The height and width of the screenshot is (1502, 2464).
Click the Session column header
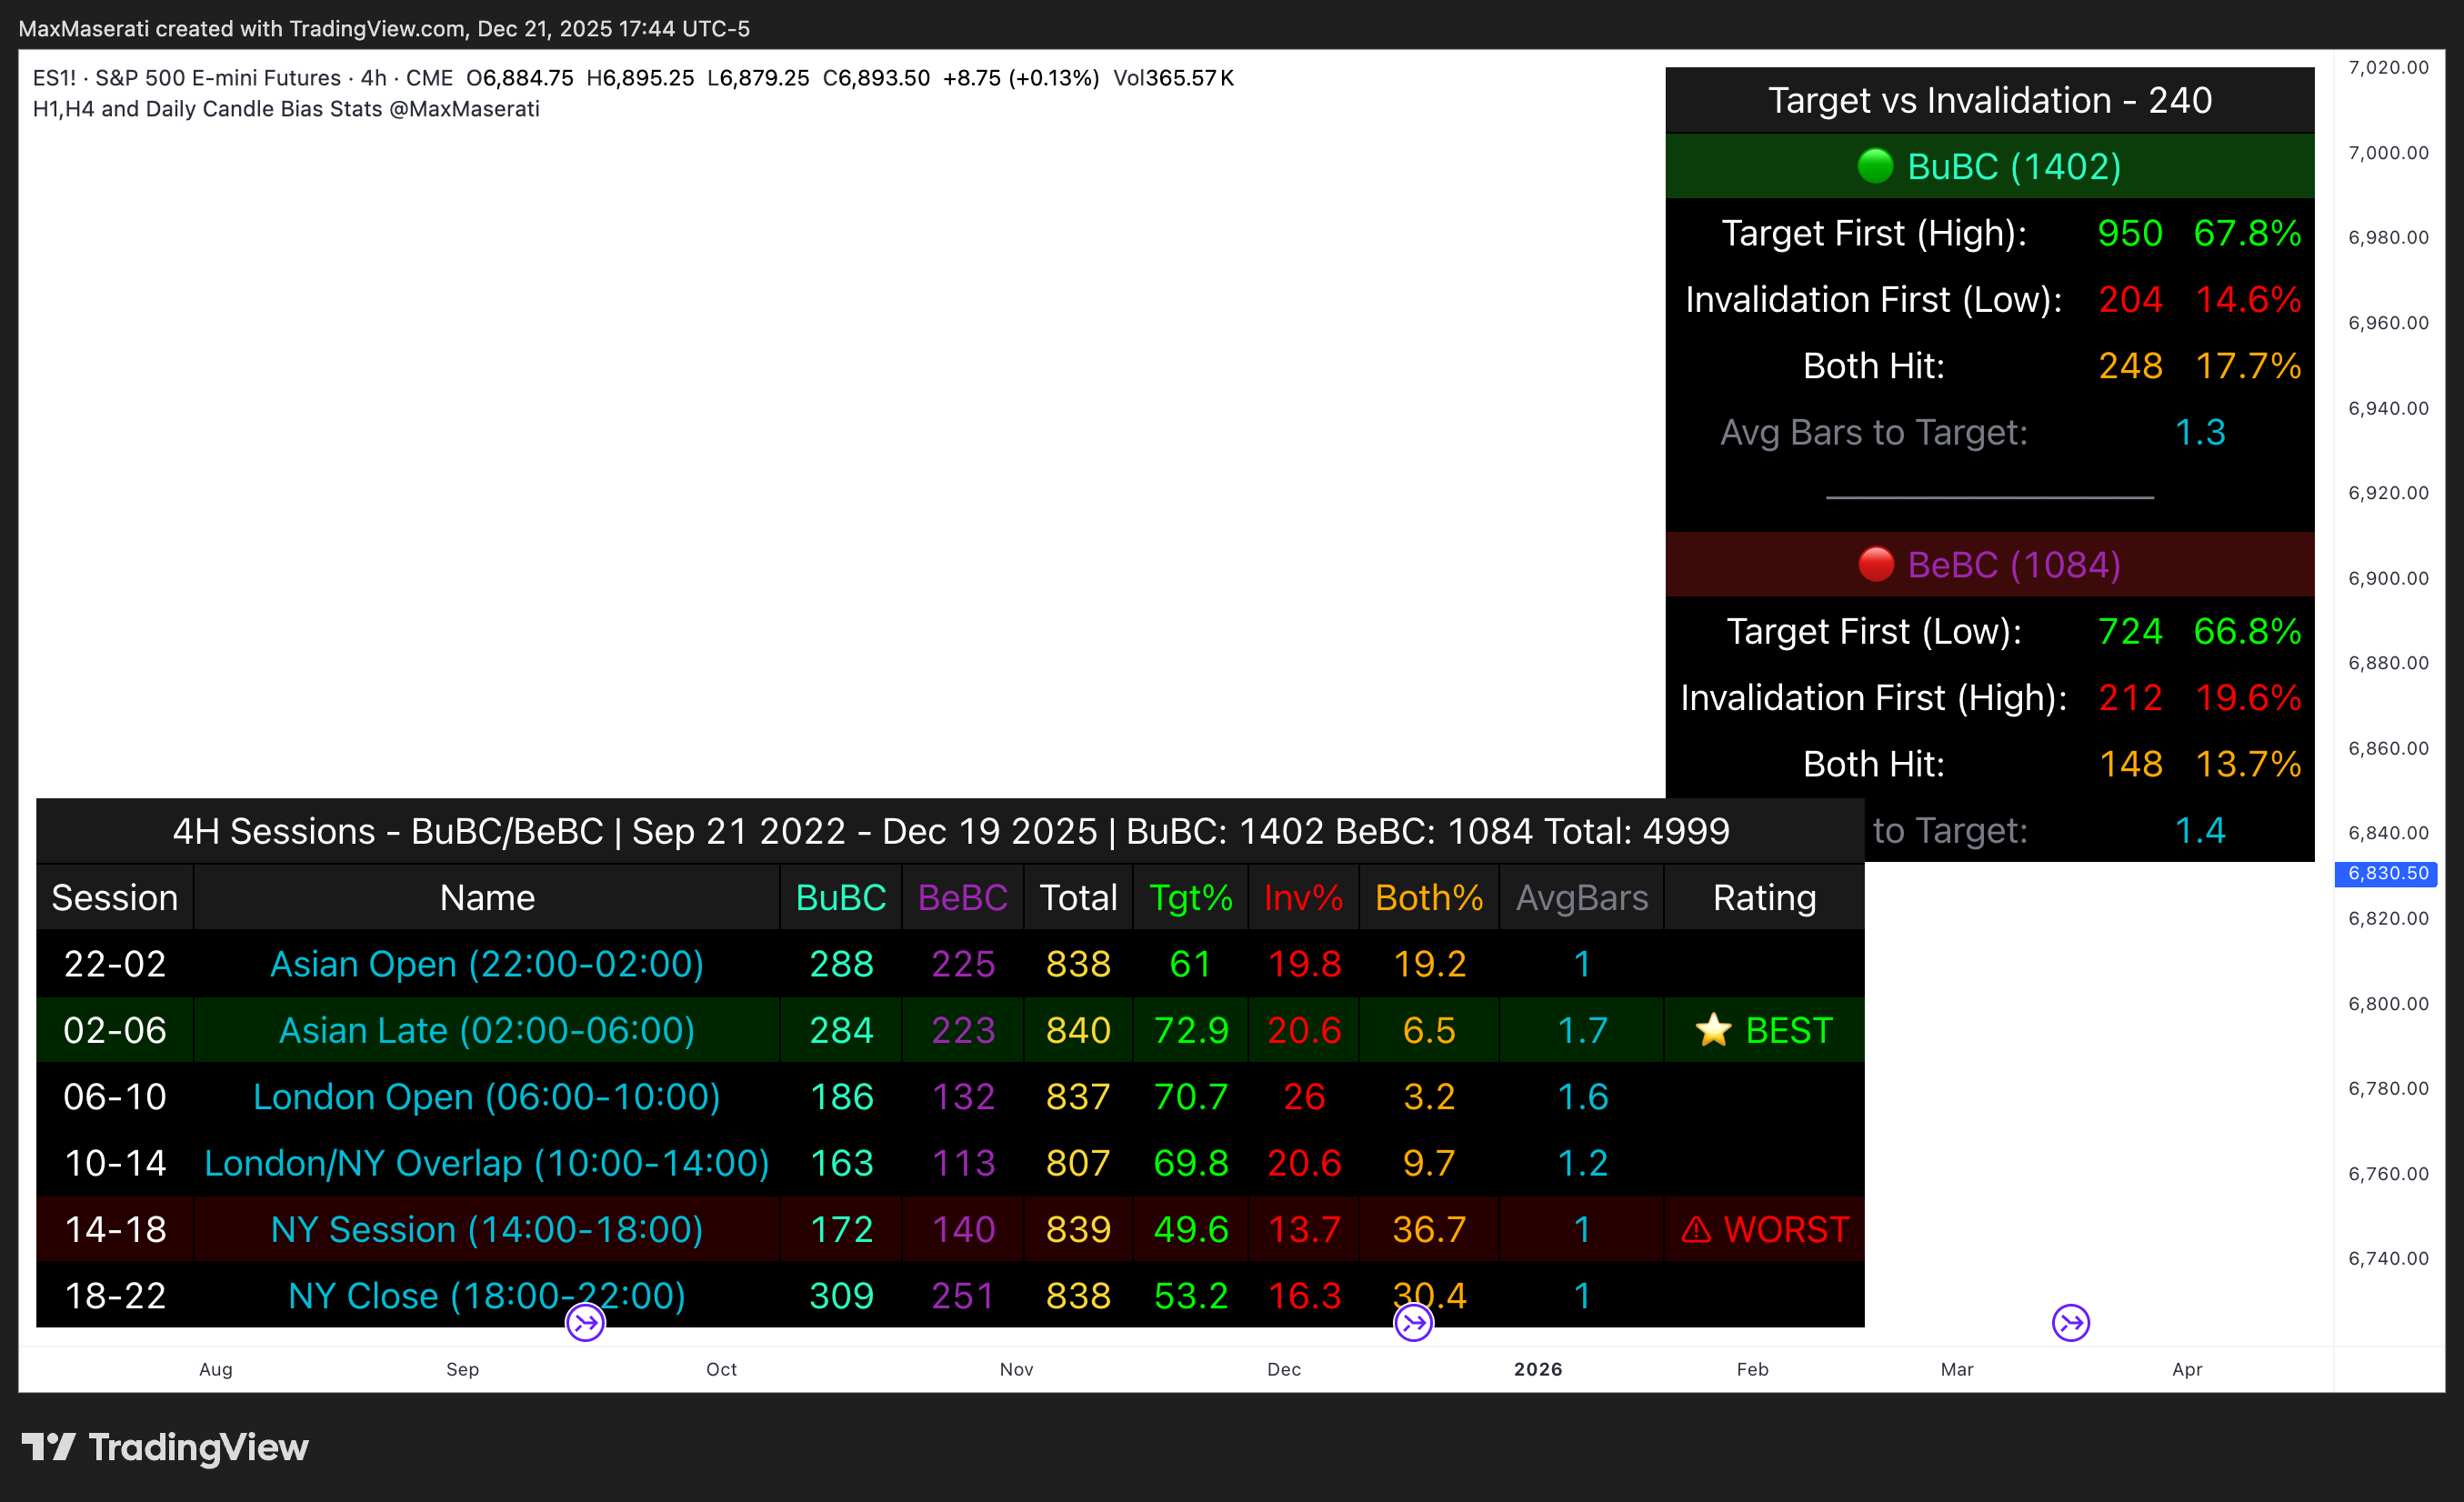pos(115,898)
